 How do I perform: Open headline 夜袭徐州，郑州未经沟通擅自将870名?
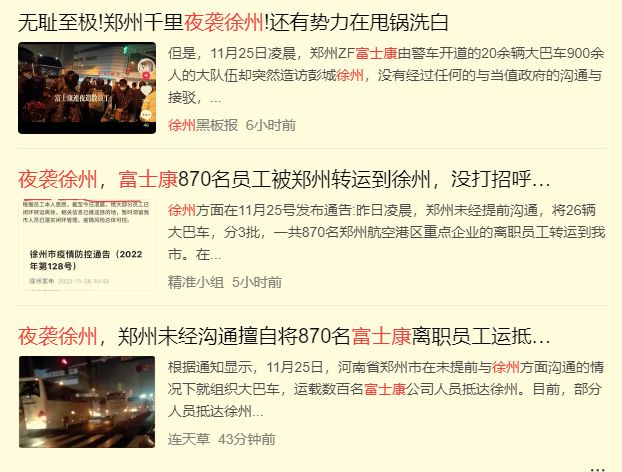point(284,336)
